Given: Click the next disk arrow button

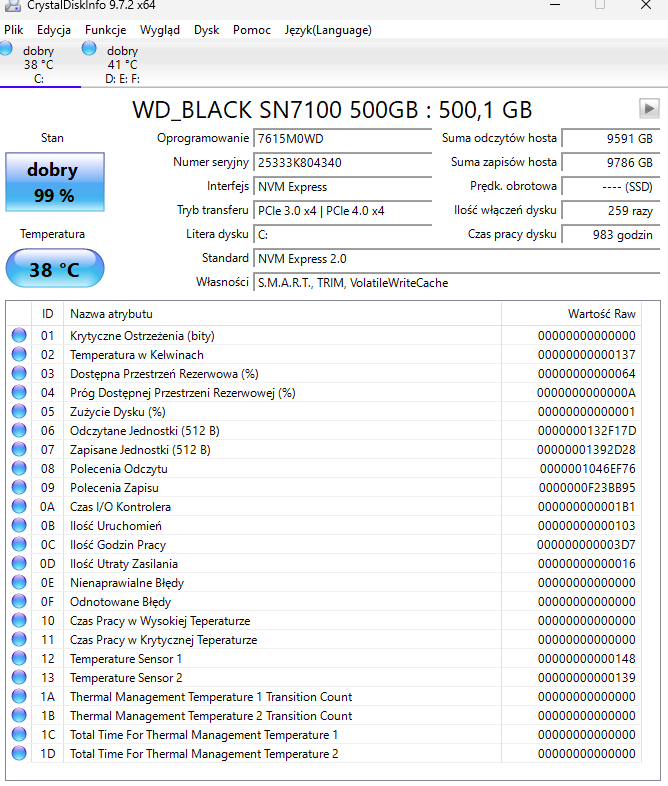Looking at the screenshot, I should [649, 109].
